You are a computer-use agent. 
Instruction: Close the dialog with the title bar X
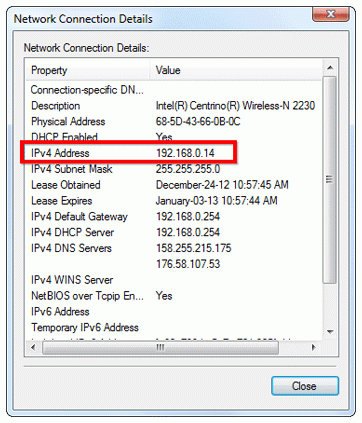(330, 14)
